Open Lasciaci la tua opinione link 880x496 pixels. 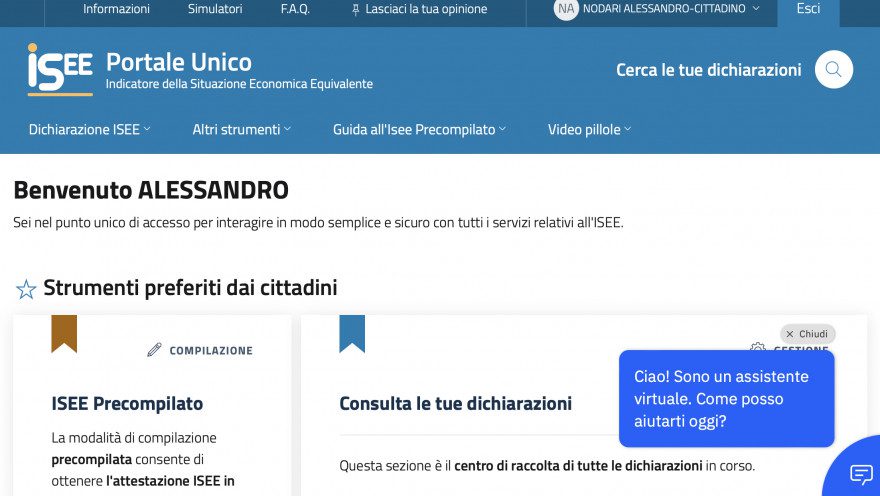tap(426, 9)
